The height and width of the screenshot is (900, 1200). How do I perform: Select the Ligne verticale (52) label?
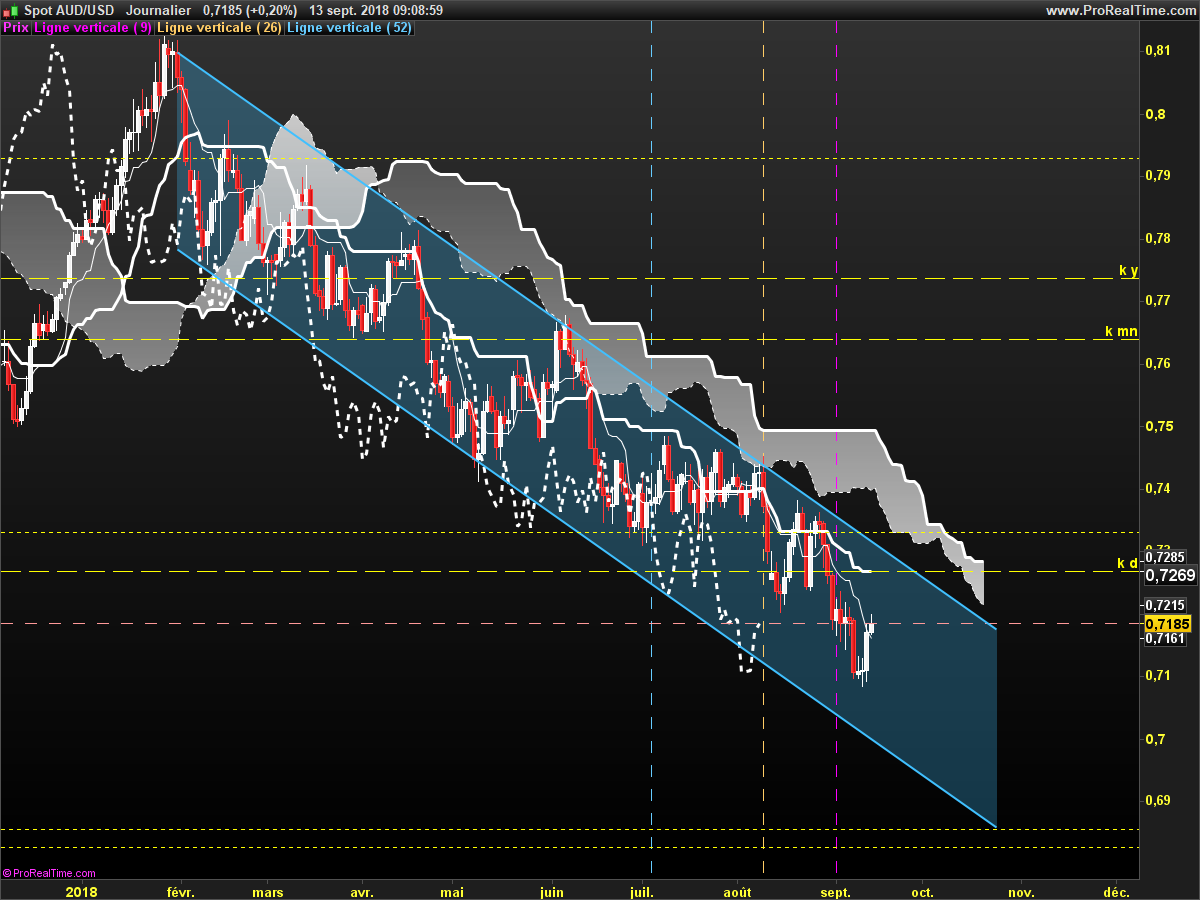click(x=349, y=28)
